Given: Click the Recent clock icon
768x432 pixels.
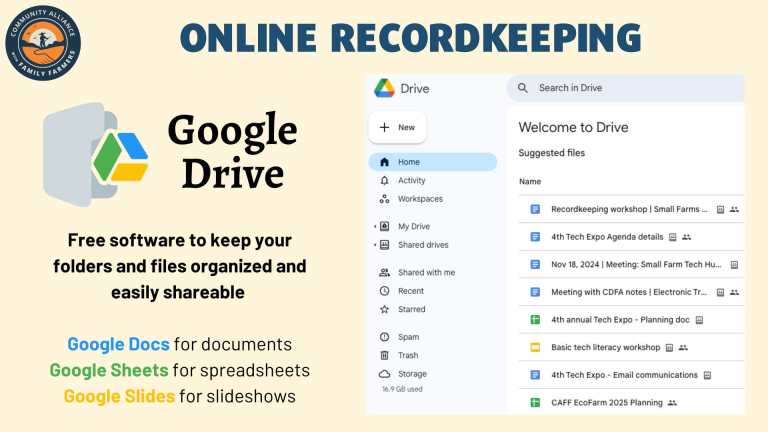Looking at the screenshot, I should (385, 291).
